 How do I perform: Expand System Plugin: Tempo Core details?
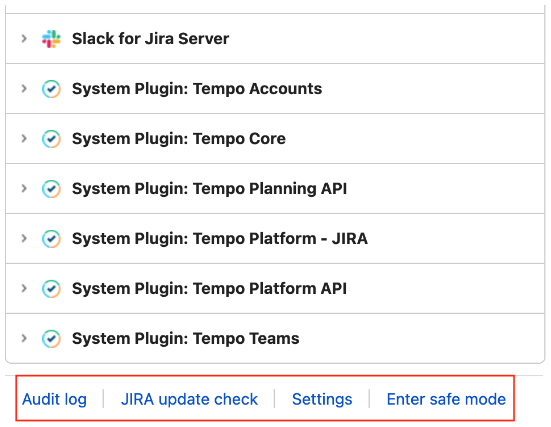pos(24,138)
